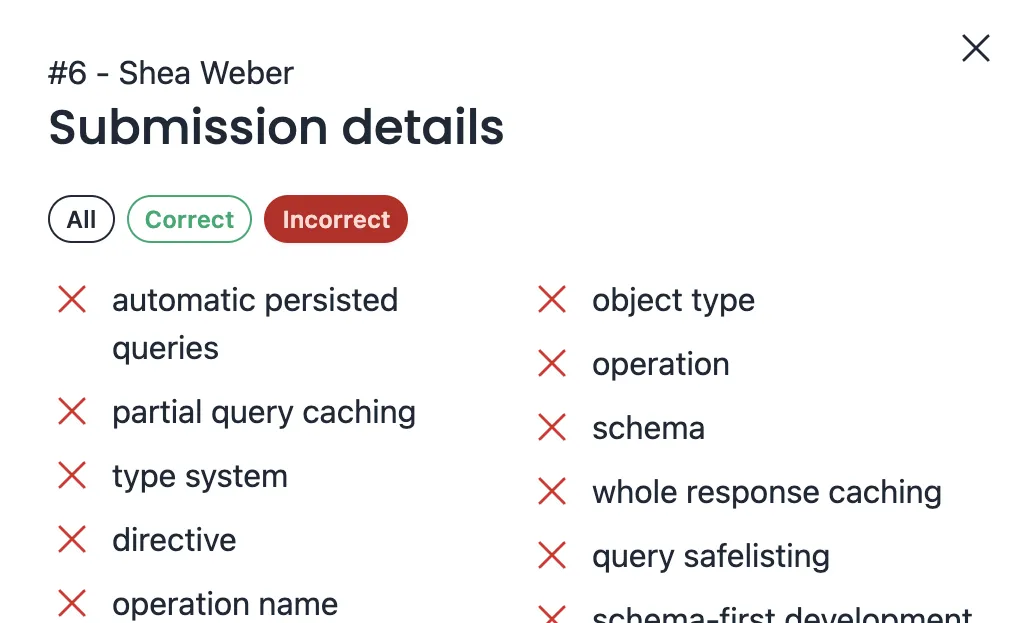Click the operation list item
The height and width of the screenshot is (623, 1024).
click(661, 364)
